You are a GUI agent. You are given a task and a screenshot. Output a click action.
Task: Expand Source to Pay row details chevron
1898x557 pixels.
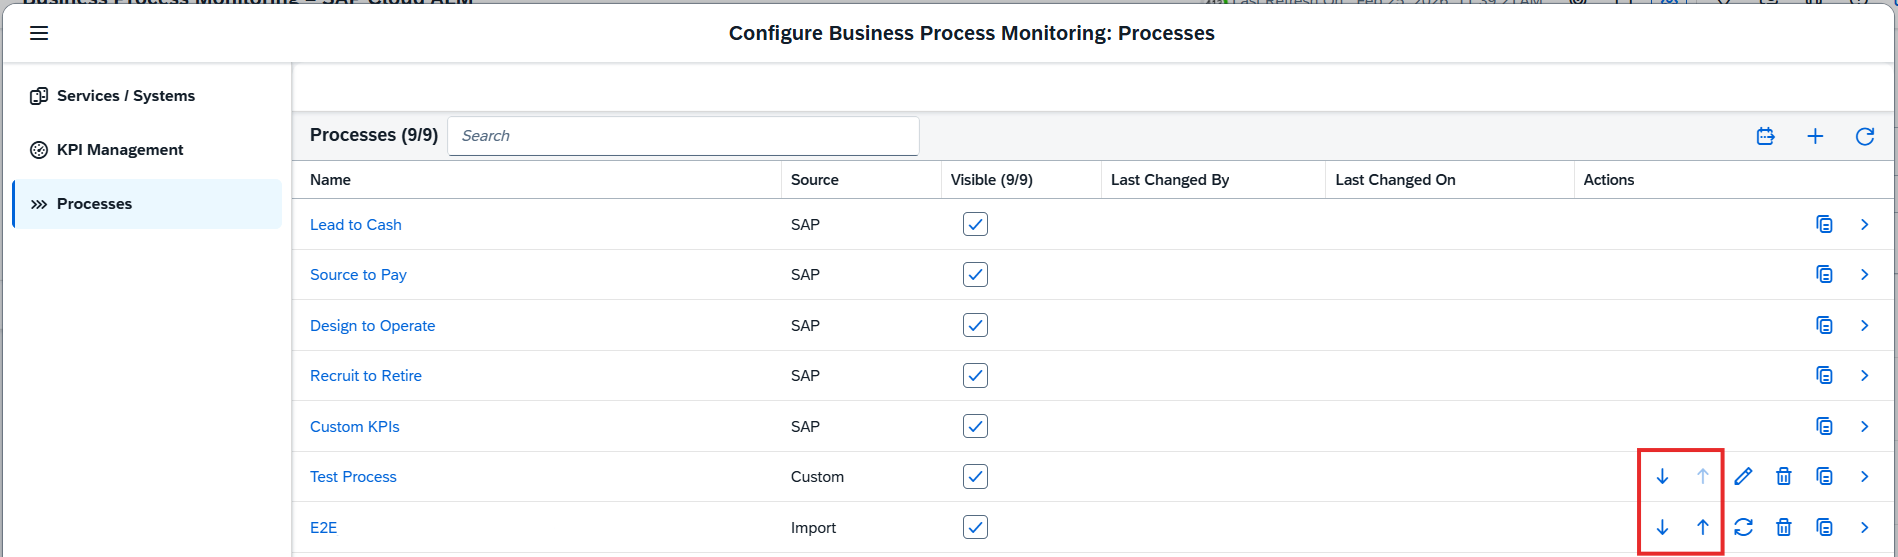[1864, 274]
